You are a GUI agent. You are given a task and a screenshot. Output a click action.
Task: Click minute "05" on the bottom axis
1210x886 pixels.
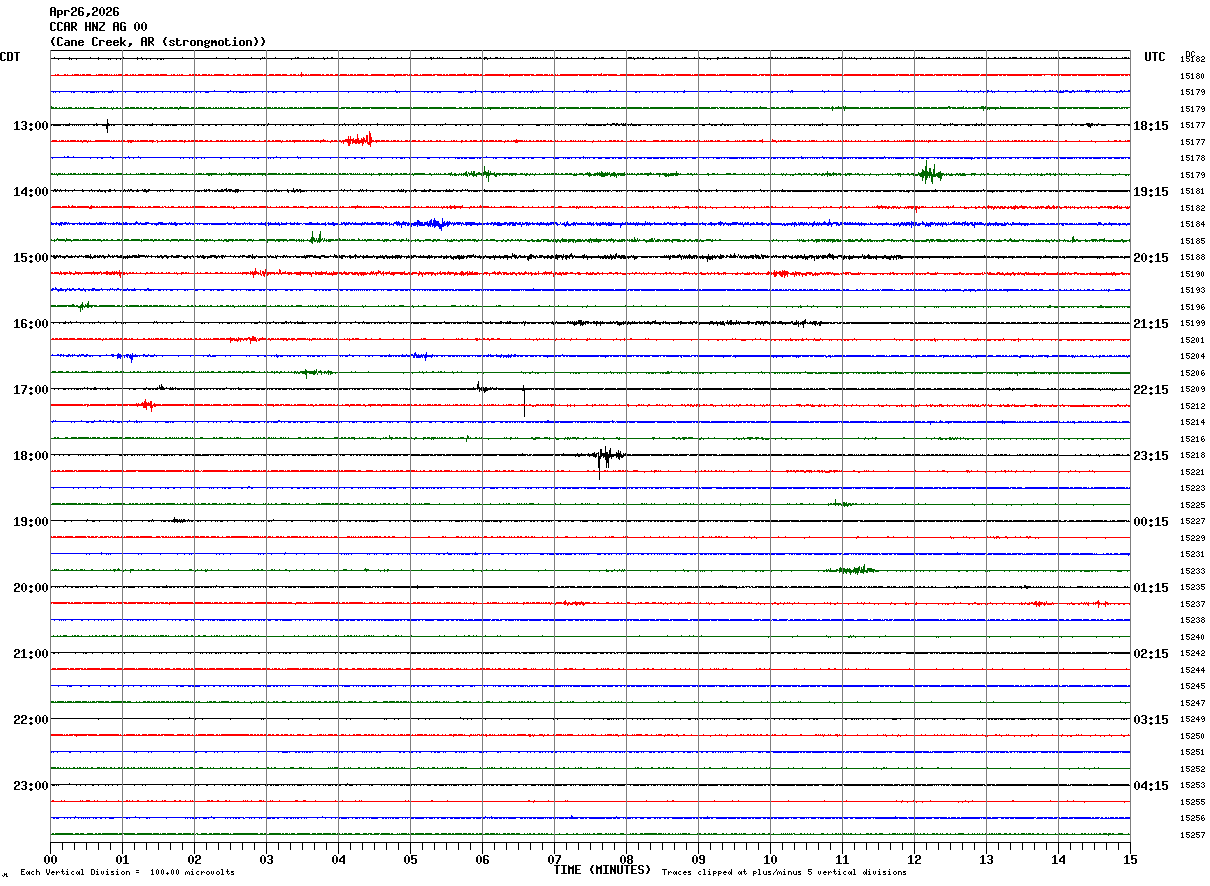(410, 860)
